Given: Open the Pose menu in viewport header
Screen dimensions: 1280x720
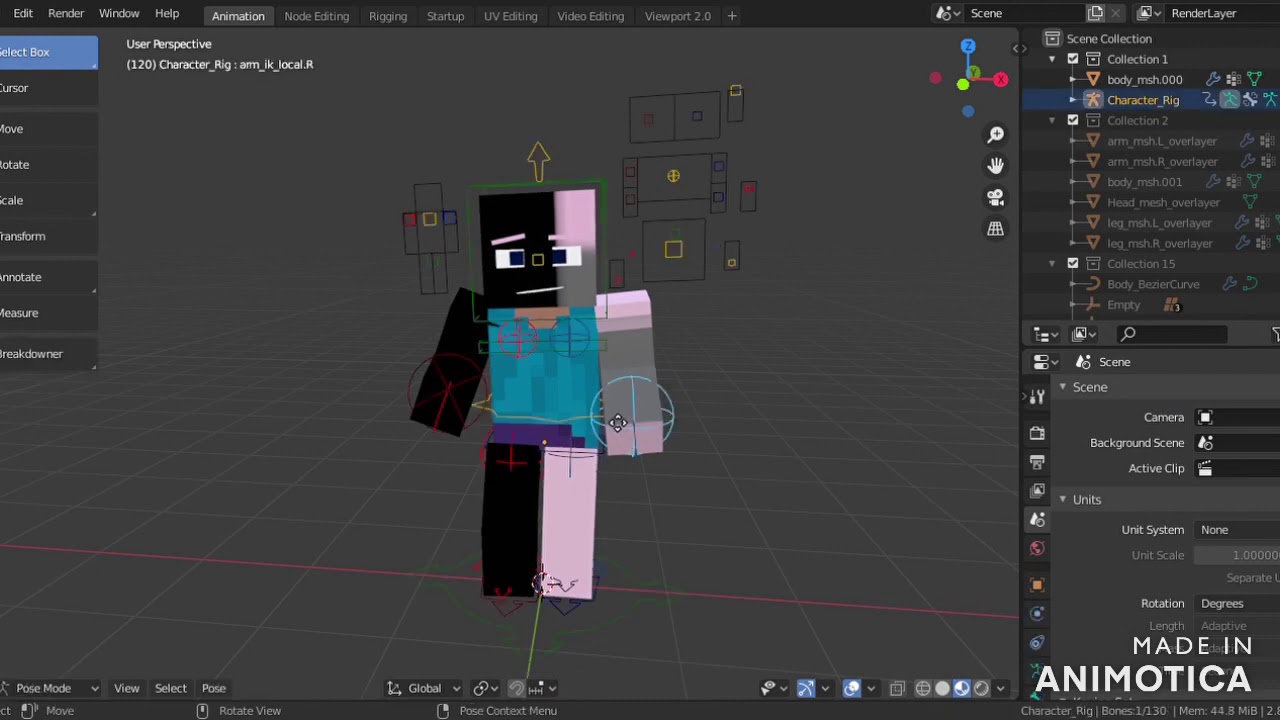Looking at the screenshot, I should coord(214,688).
